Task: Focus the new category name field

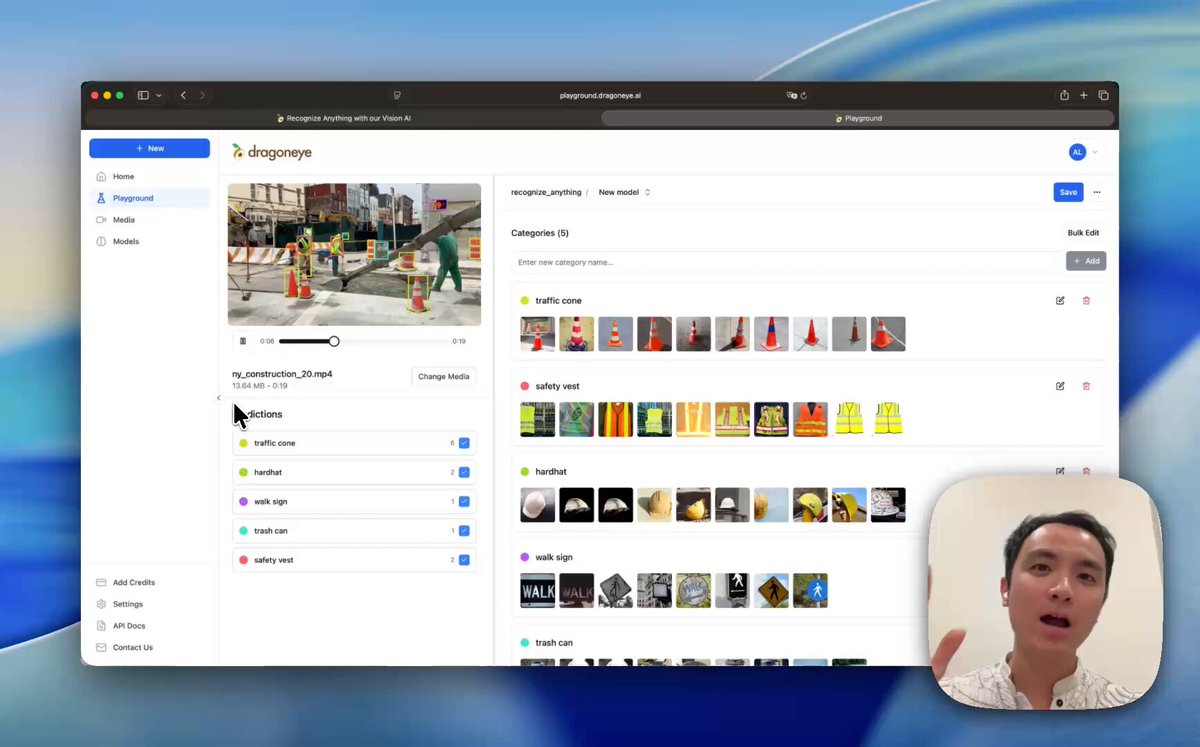Action: pyautogui.click(x=786, y=262)
